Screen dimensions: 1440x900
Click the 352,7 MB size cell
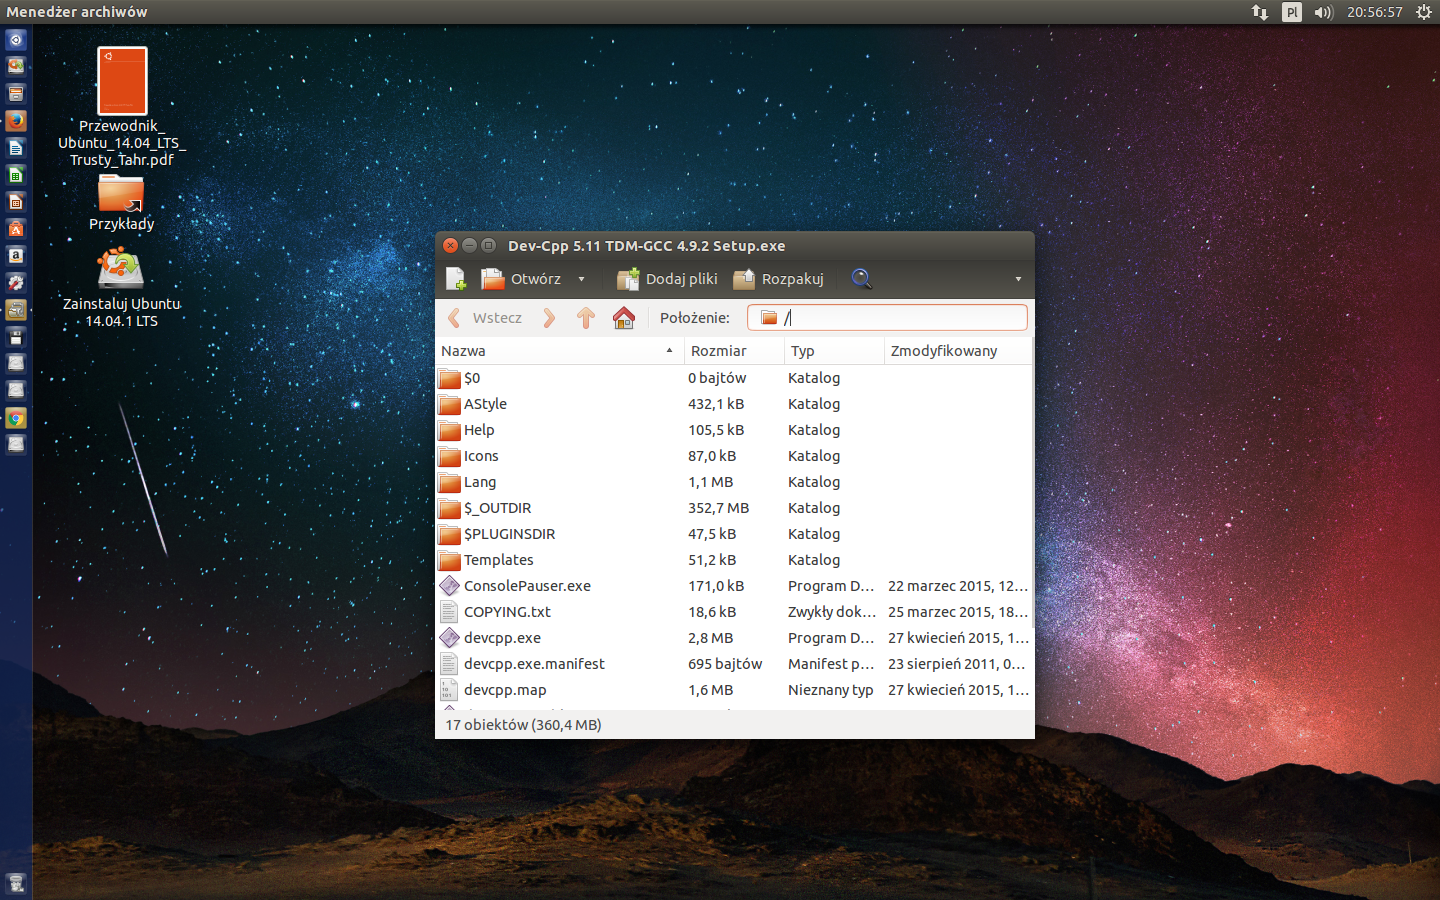pos(718,508)
